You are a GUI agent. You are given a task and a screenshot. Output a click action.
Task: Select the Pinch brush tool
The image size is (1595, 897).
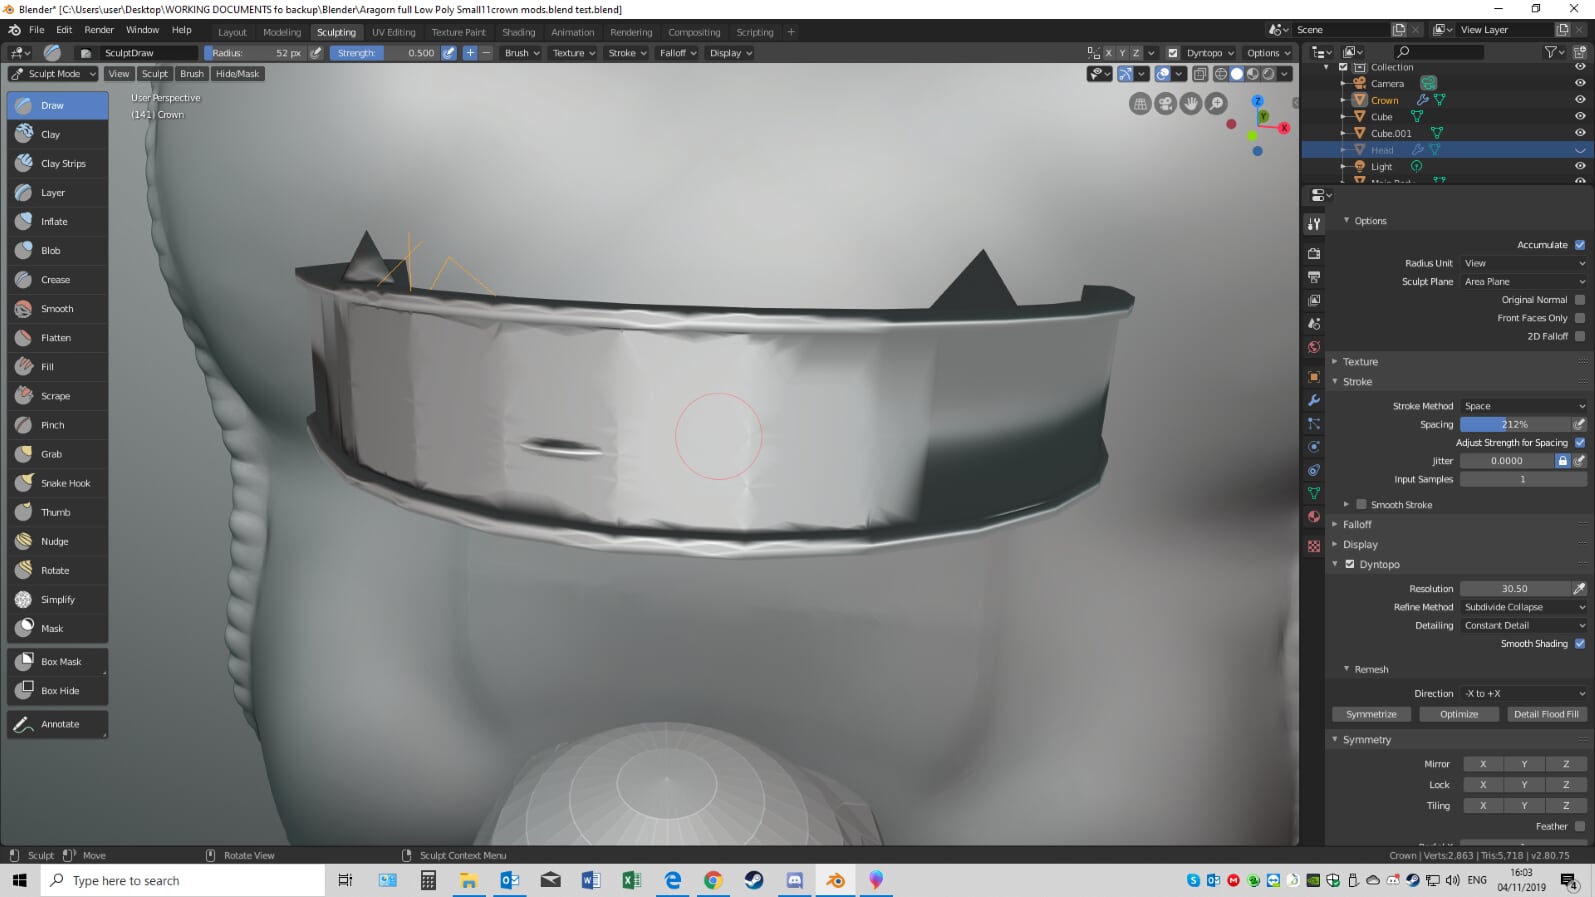tap(58, 424)
